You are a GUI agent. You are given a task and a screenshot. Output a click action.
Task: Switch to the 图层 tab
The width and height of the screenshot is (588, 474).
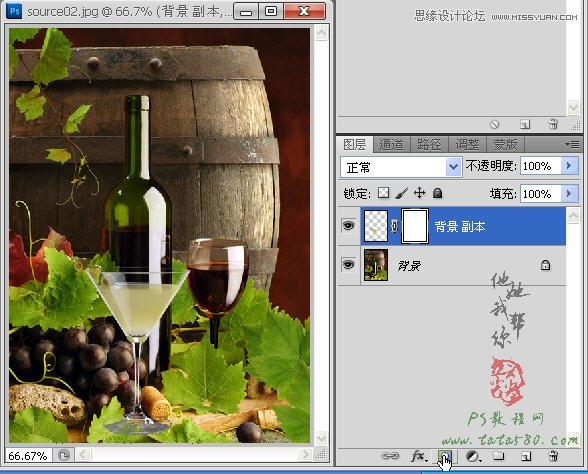[x=355, y=144]
